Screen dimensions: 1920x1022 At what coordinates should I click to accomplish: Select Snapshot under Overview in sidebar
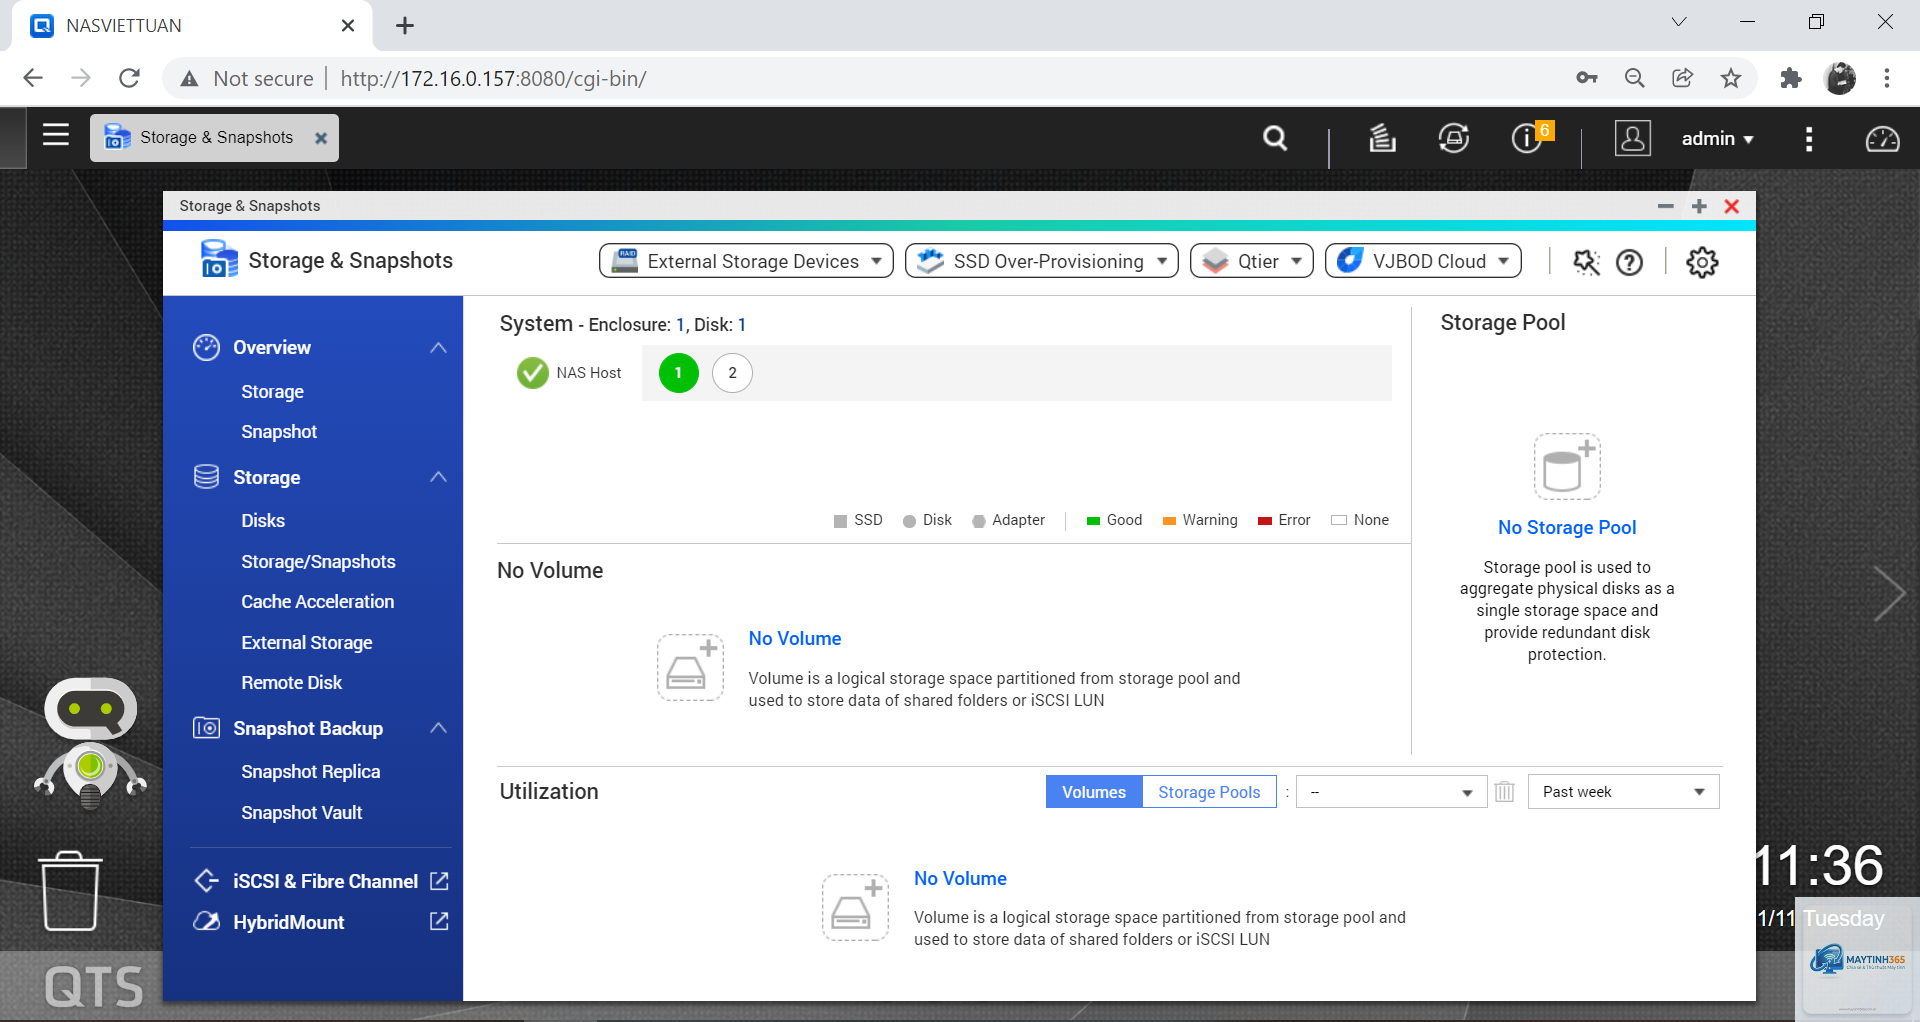[x=279, y=432]
